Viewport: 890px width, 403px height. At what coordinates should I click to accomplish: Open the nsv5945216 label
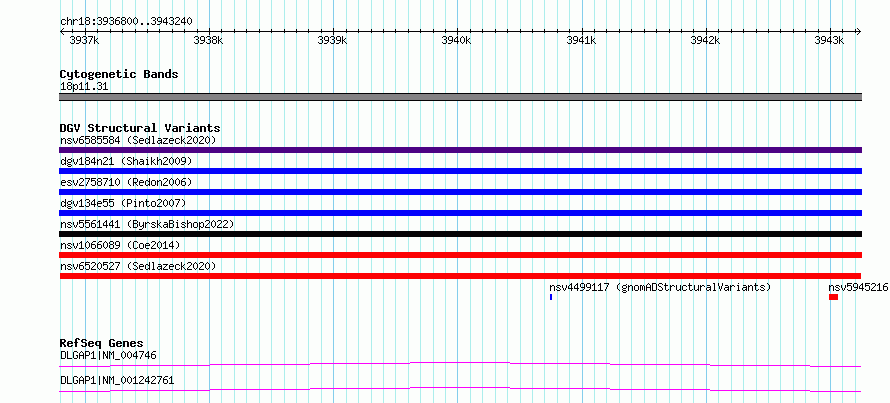[x=858, y=287]
